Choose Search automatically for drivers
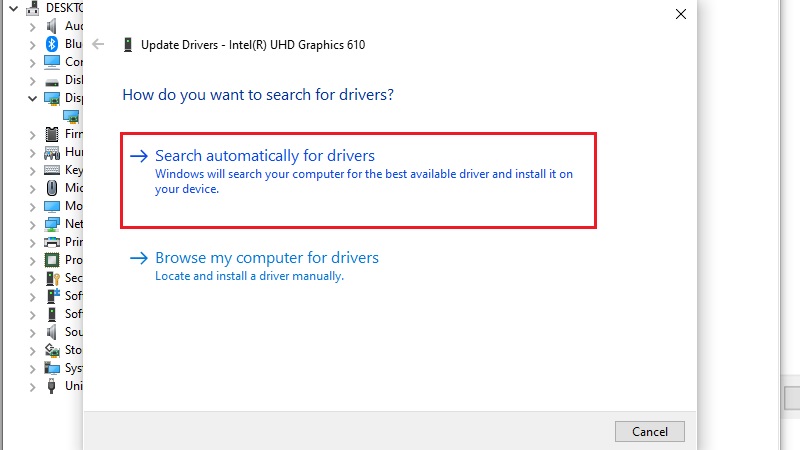 click(358, 181)
